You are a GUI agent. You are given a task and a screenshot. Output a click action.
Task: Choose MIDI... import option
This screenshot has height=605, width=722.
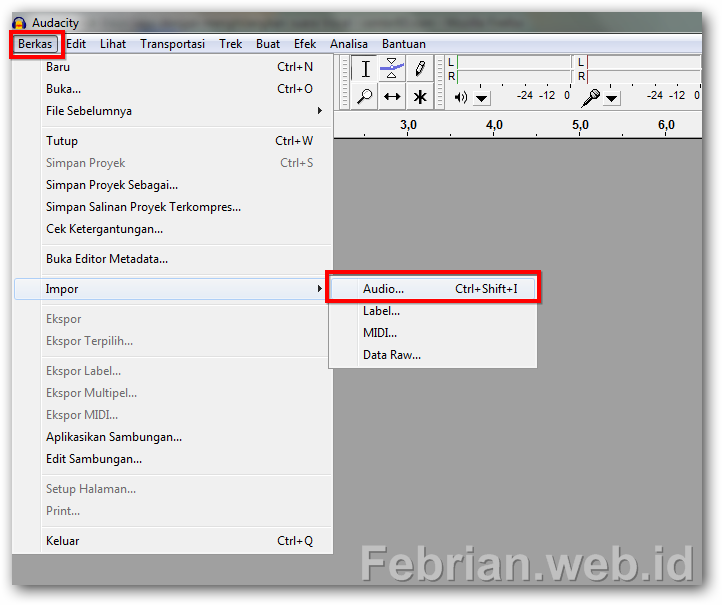[x=433, y=333]
